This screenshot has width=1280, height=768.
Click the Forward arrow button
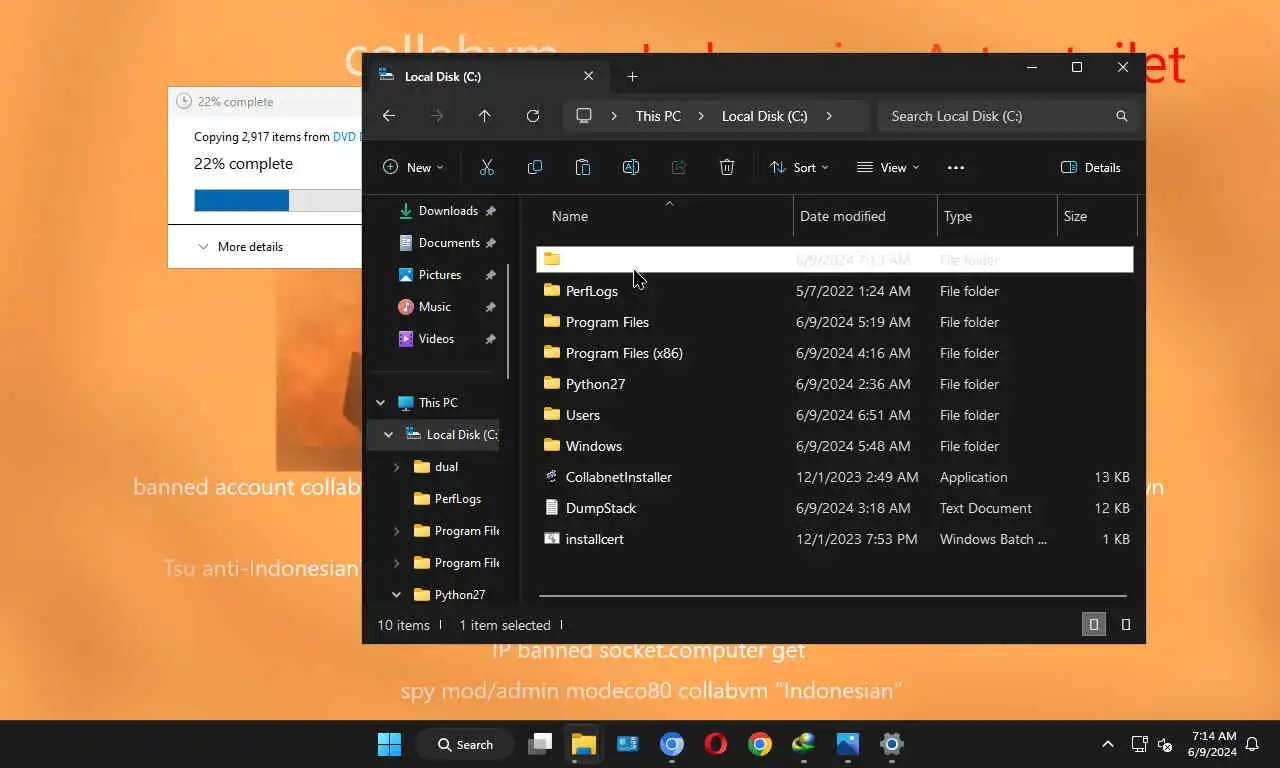pos(437,116)
